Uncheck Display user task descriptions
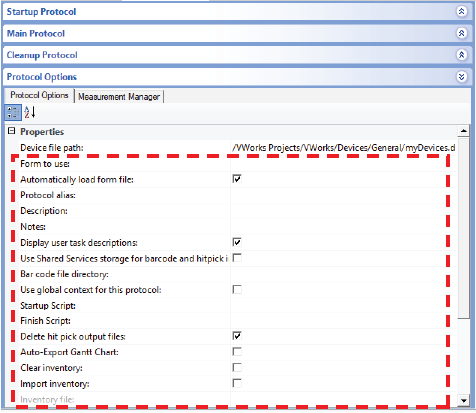476x413 pixels. [237, 242]
